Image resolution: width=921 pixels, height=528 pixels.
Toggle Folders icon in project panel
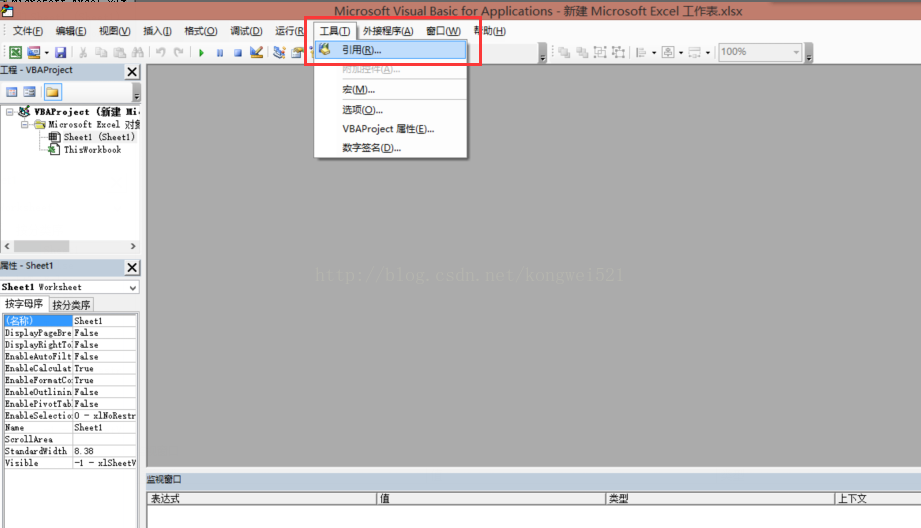click(x=52, y=92)
